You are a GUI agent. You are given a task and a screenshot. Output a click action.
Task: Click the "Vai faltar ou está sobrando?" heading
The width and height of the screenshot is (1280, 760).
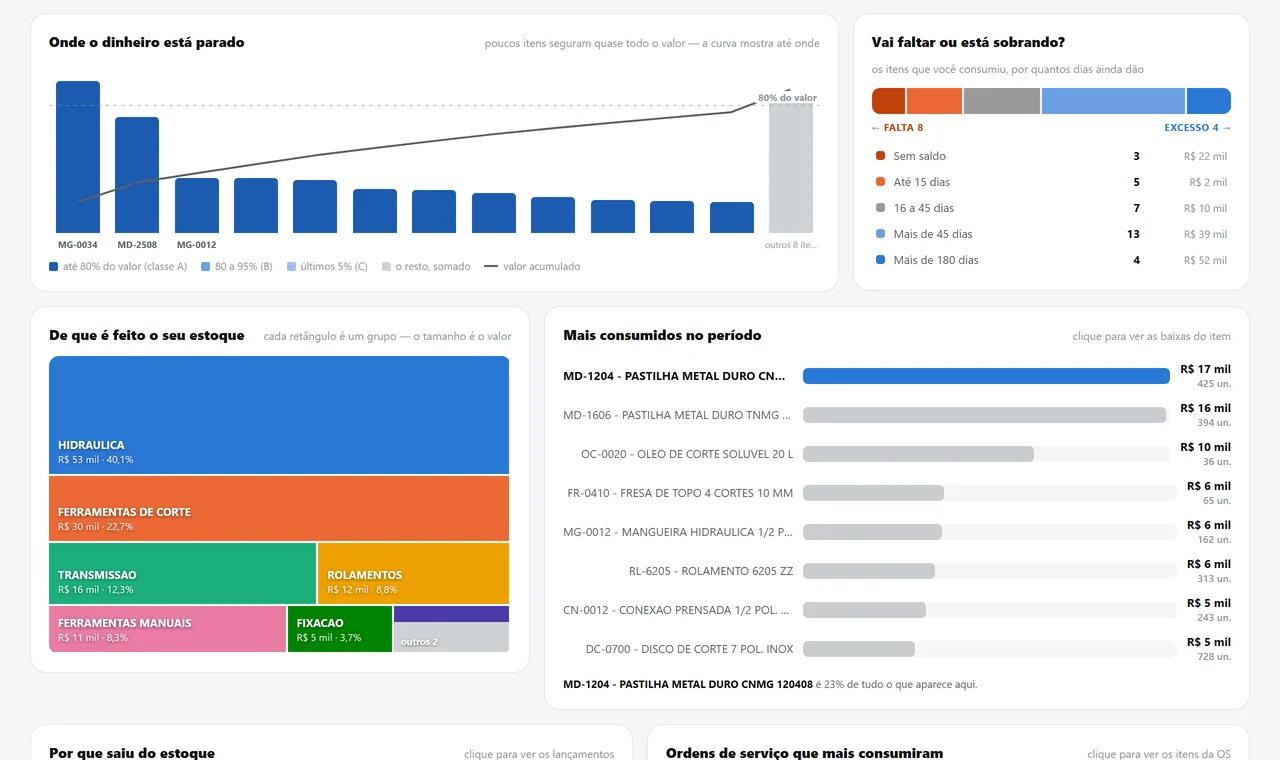click(968, 43)
